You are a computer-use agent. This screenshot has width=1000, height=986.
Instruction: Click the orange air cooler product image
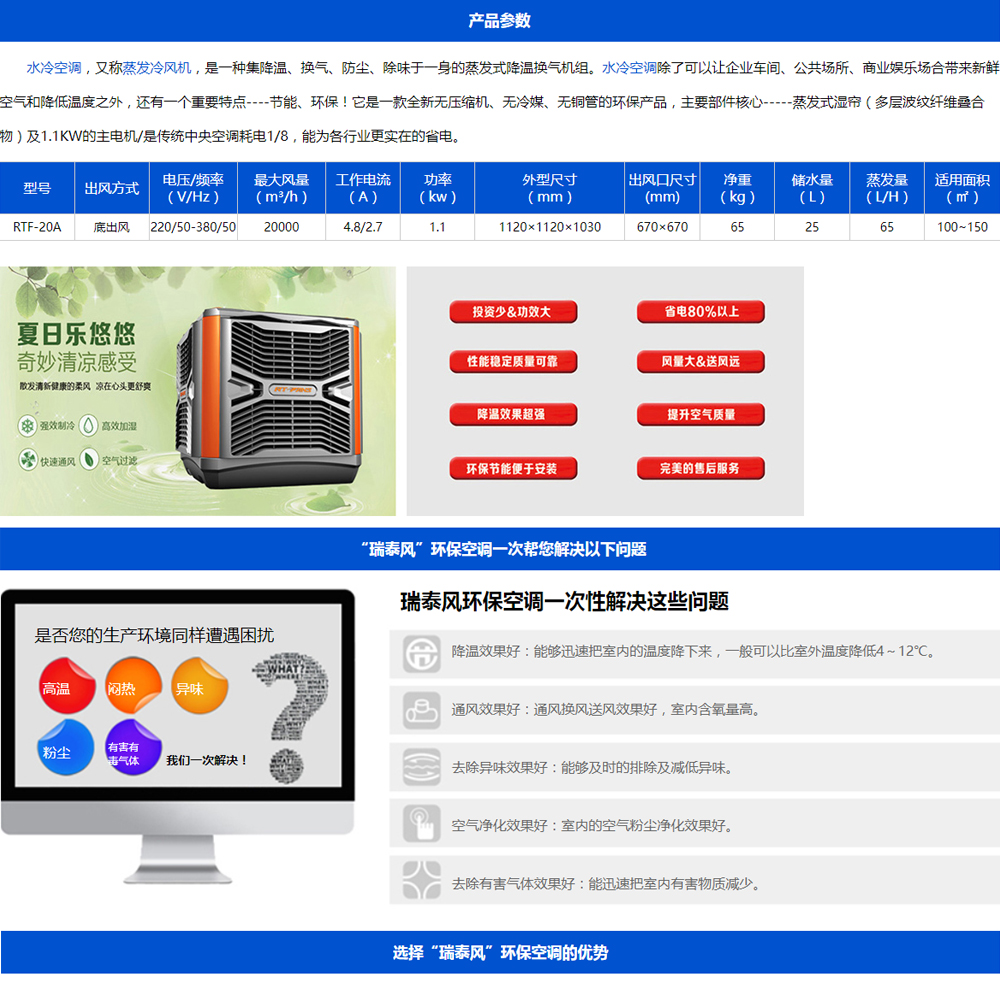pyautogui.click(x=268, y=392)
